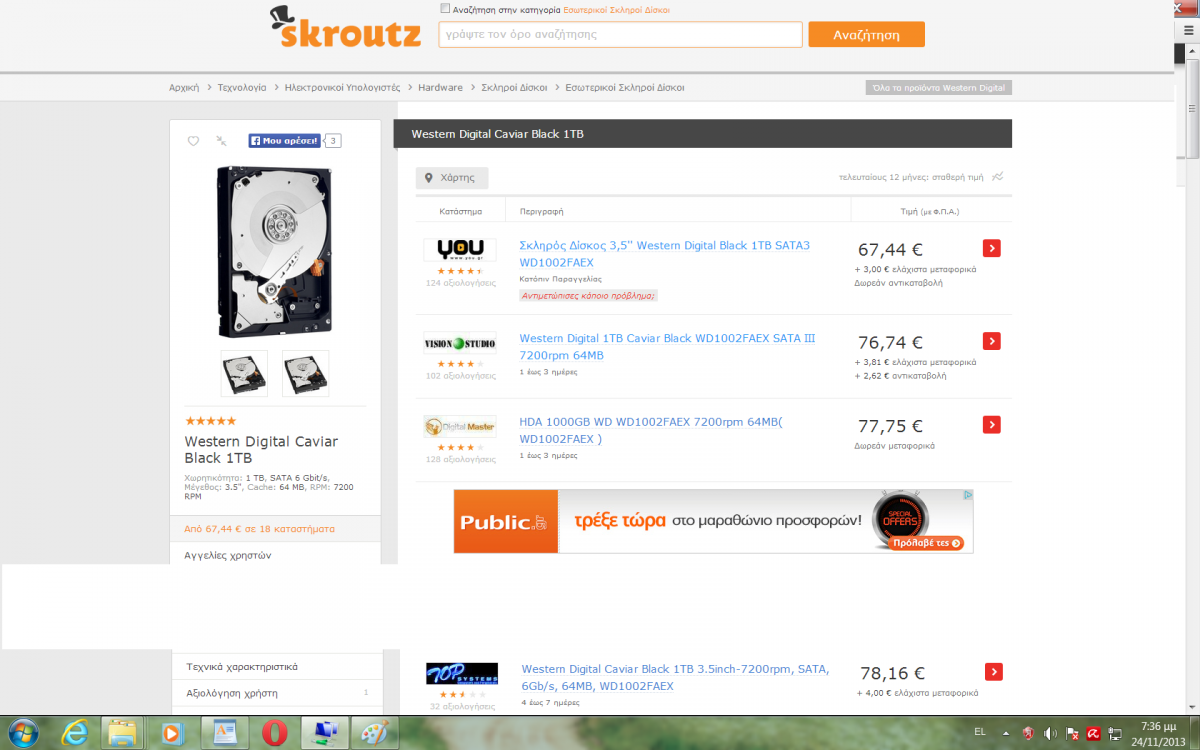Switch to Opera browser in taskbar

click(x=273, y=733)
